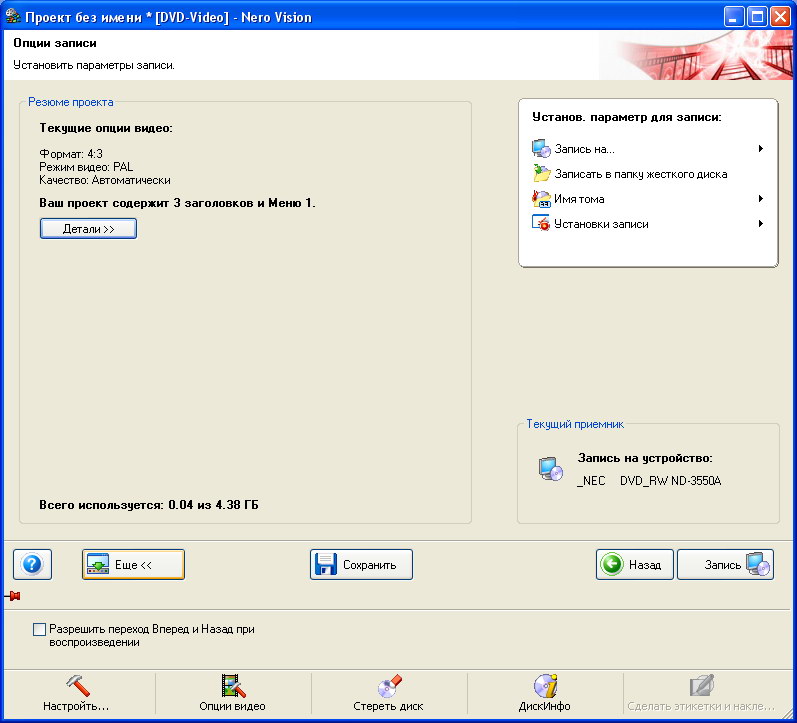
Task: Collapse options with Еще << button
Action: click(133, 564)
